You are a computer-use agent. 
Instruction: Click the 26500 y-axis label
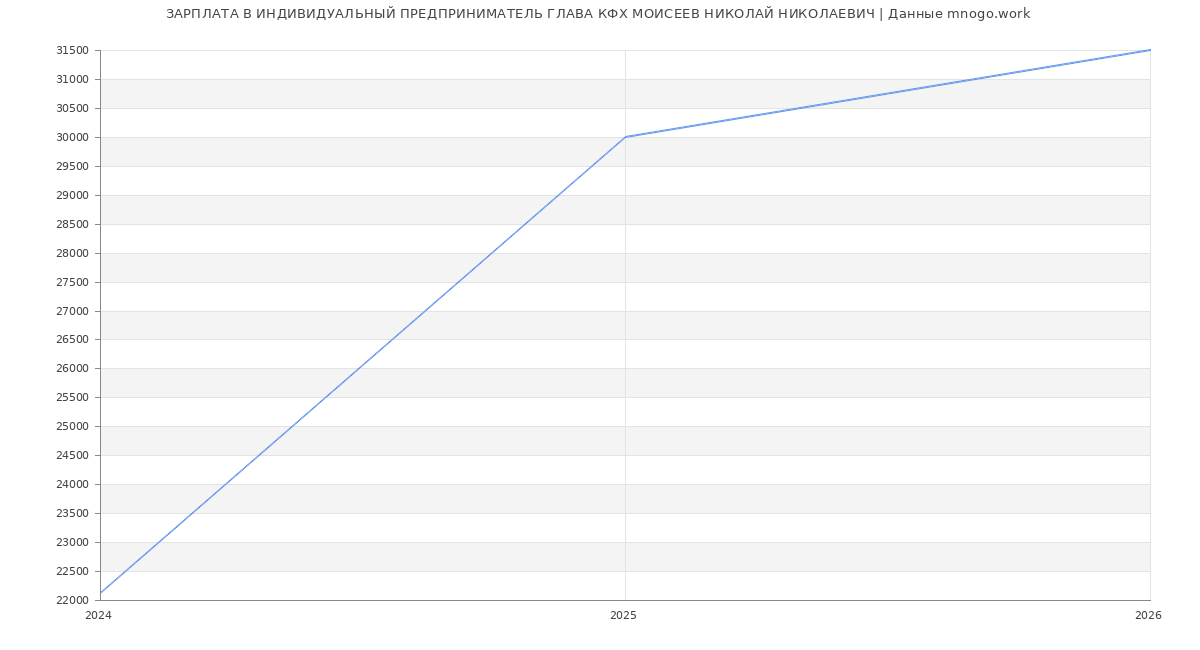(72, 340)
